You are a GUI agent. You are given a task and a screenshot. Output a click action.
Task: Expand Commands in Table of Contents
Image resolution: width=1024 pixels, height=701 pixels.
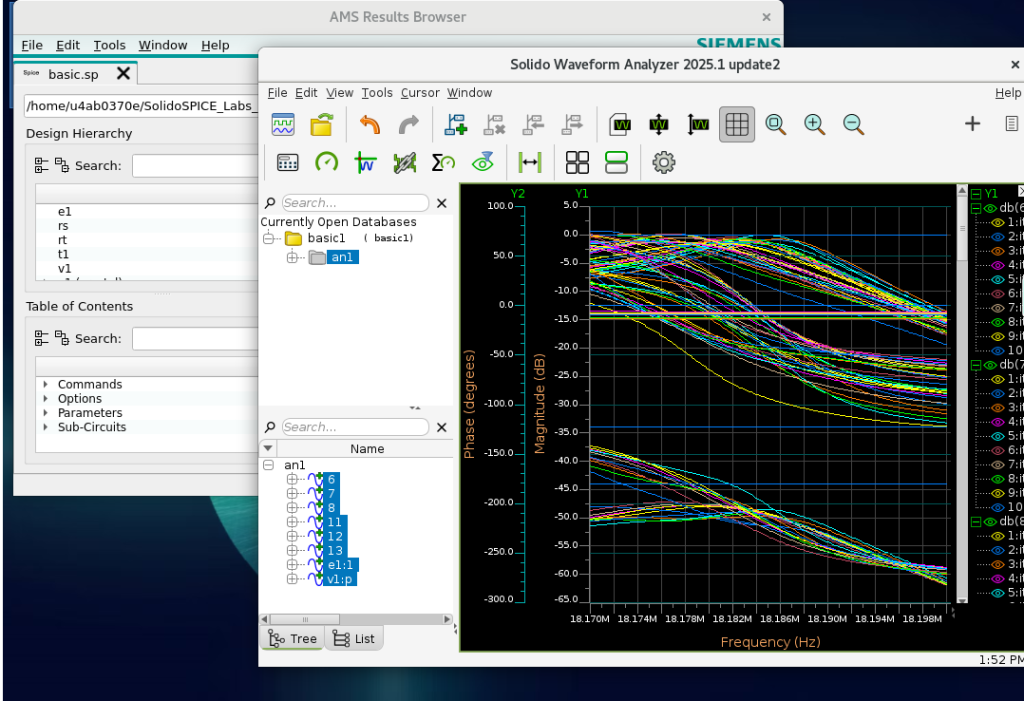click(45, 384)
